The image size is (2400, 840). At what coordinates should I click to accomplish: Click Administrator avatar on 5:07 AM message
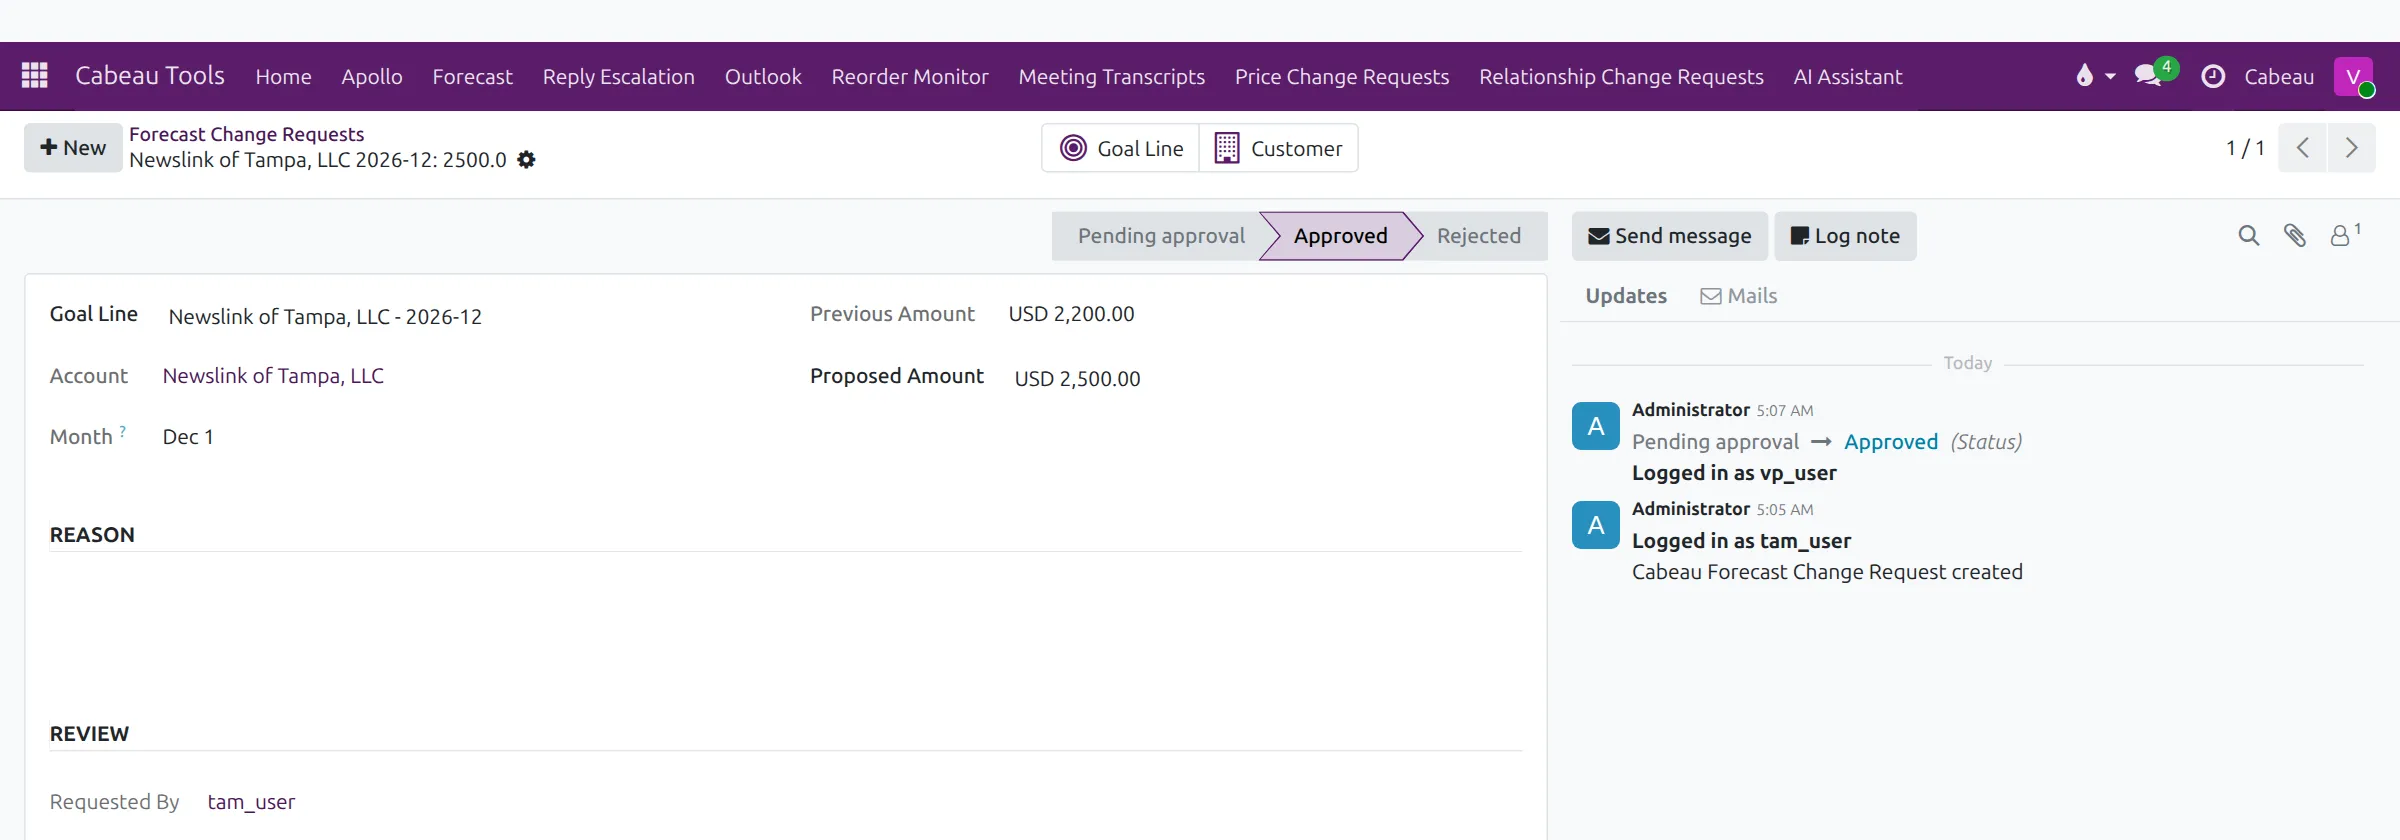(x=1595, y=426)
